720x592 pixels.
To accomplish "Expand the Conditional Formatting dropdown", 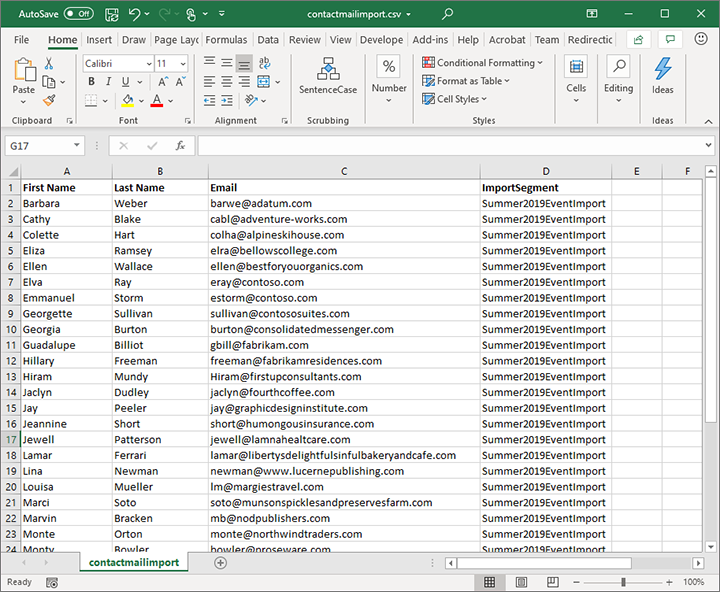I will click(484, 63).
